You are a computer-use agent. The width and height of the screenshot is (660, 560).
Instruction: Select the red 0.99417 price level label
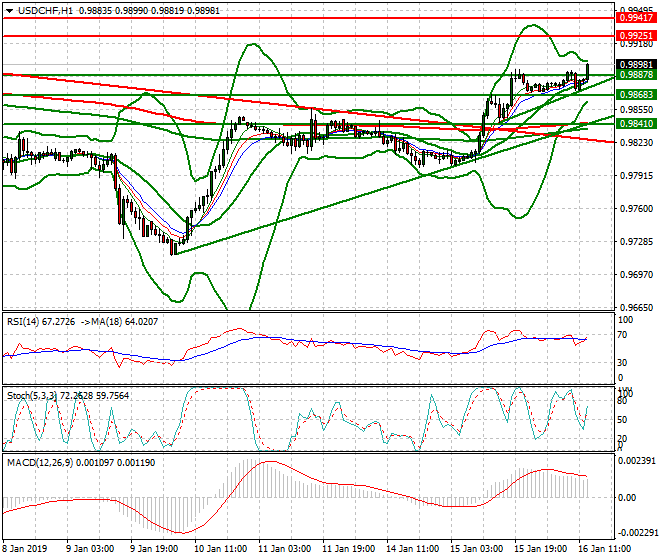click(x=636, y=18)
